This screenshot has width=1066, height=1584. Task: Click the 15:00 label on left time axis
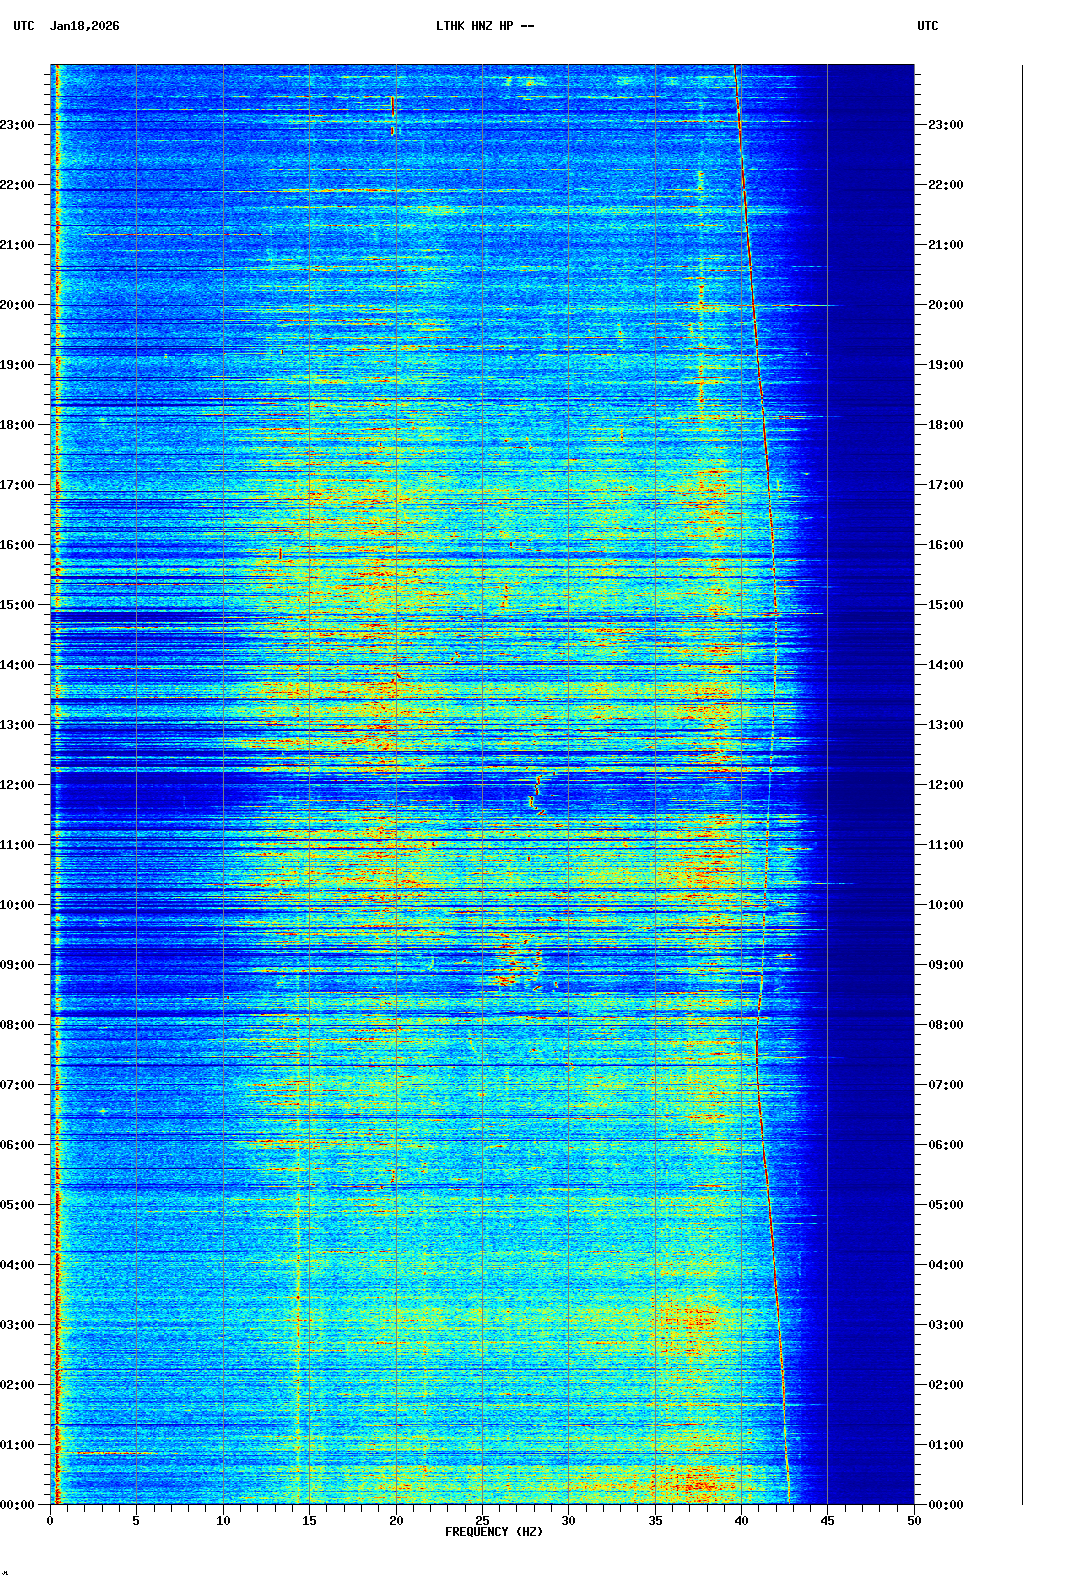(x=17, y=605)
